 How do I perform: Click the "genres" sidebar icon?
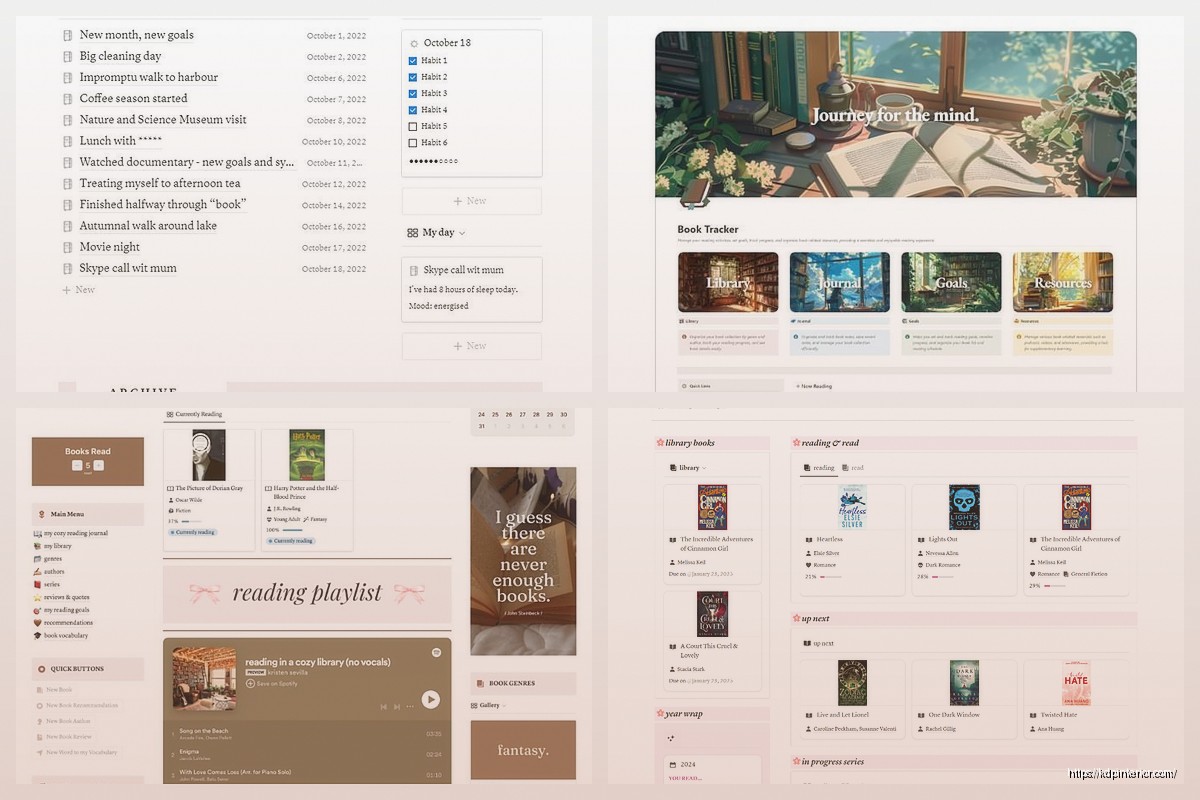click(37, 559)
